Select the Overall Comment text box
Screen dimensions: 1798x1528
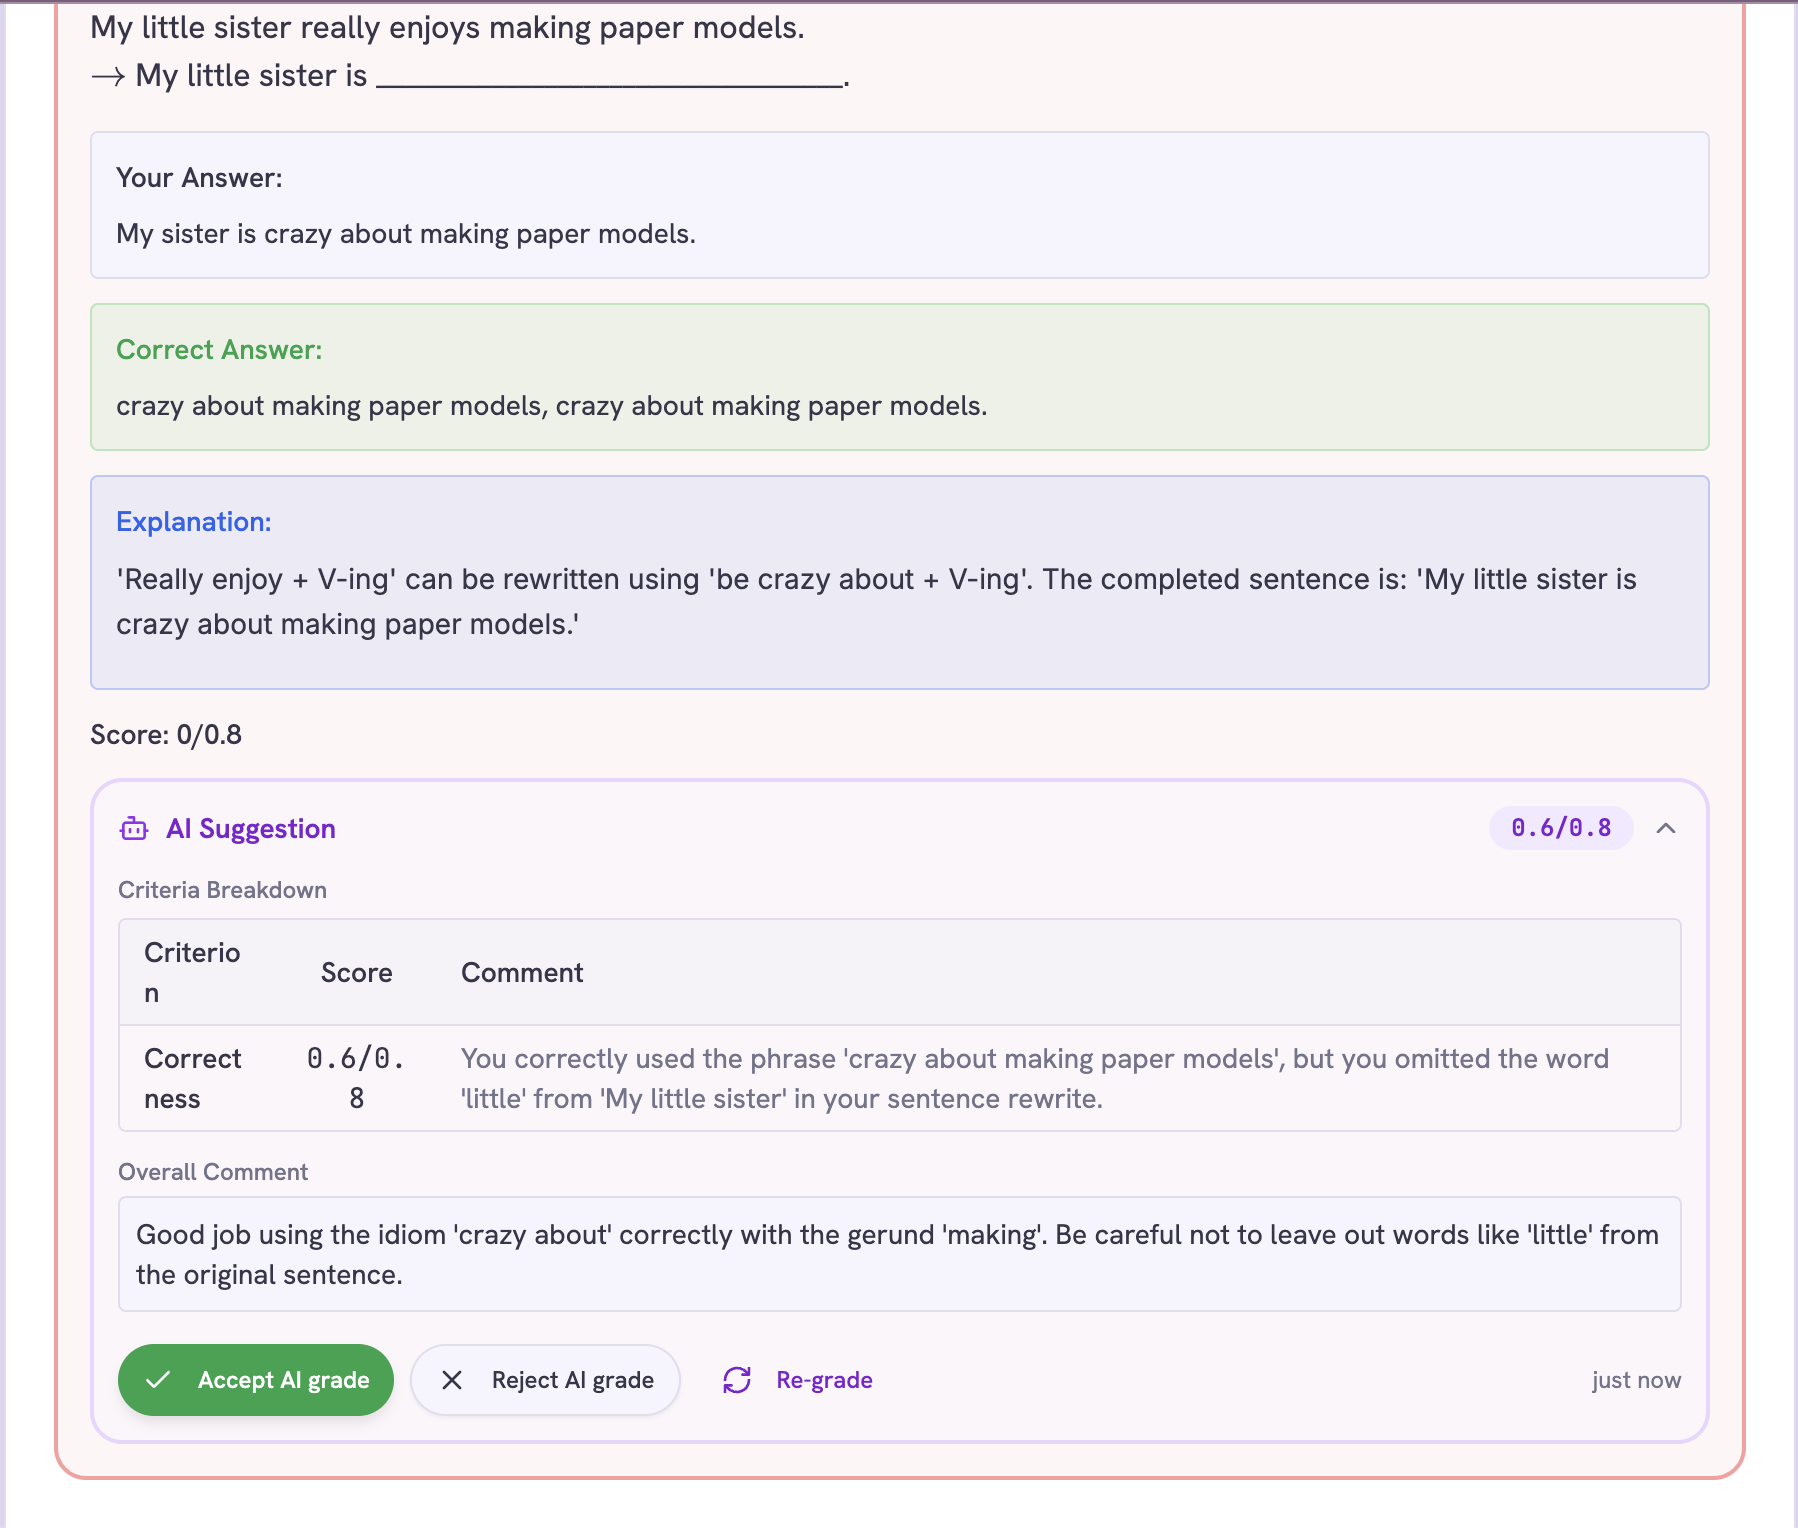900,1254
